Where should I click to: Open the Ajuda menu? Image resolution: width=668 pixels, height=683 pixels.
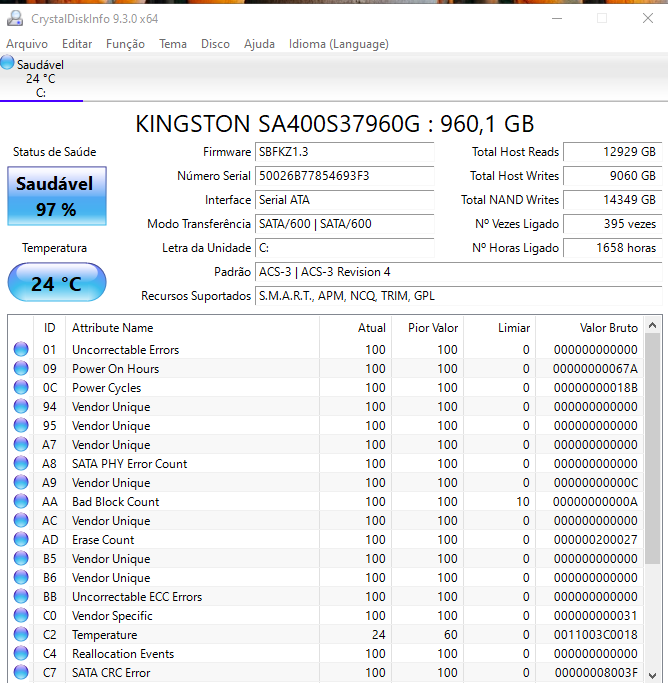[259, 44]
